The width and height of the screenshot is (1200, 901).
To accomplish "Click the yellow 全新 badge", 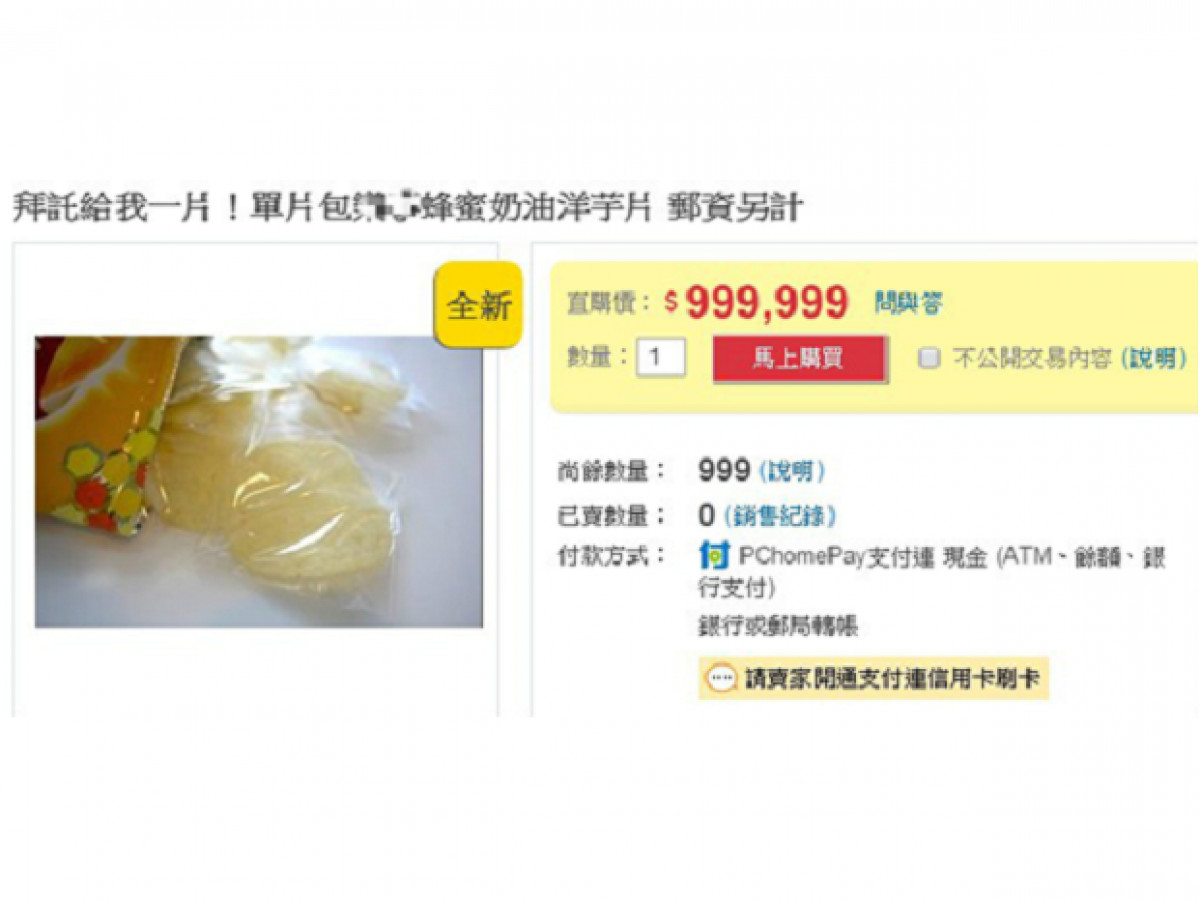I will [479, 305].
